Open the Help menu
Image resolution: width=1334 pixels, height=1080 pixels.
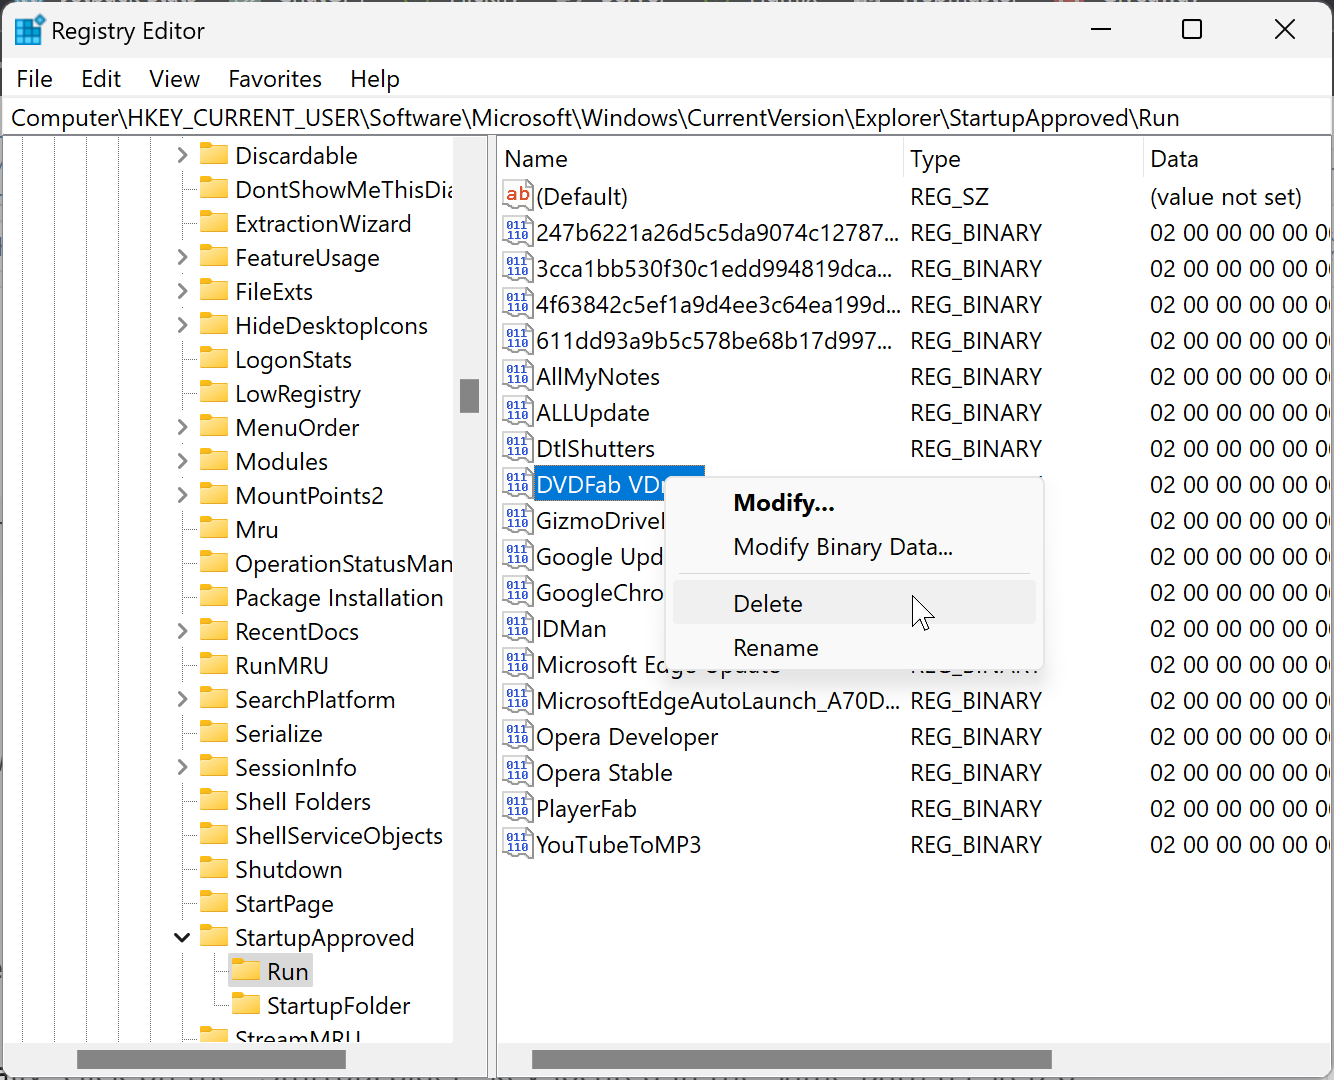pyautogui.click(x=375, y=79)
